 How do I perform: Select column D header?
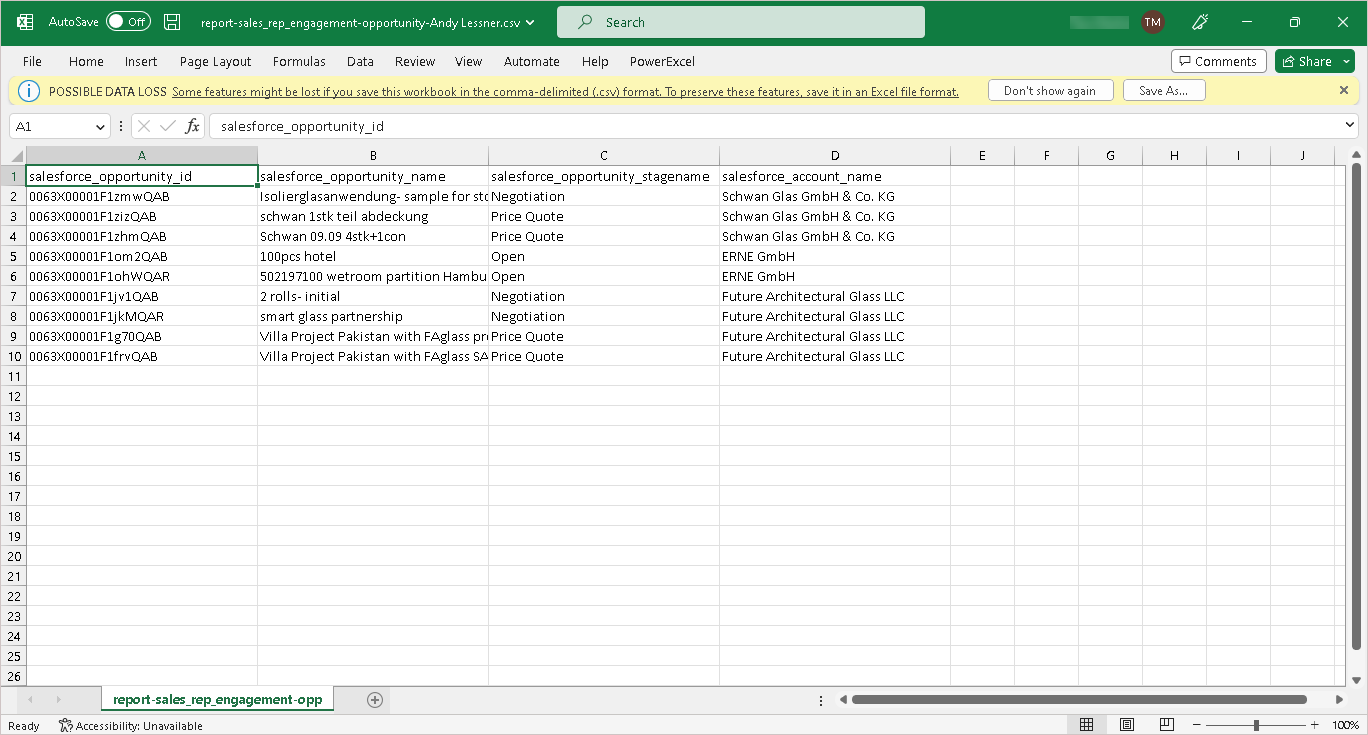coord(835,156)
